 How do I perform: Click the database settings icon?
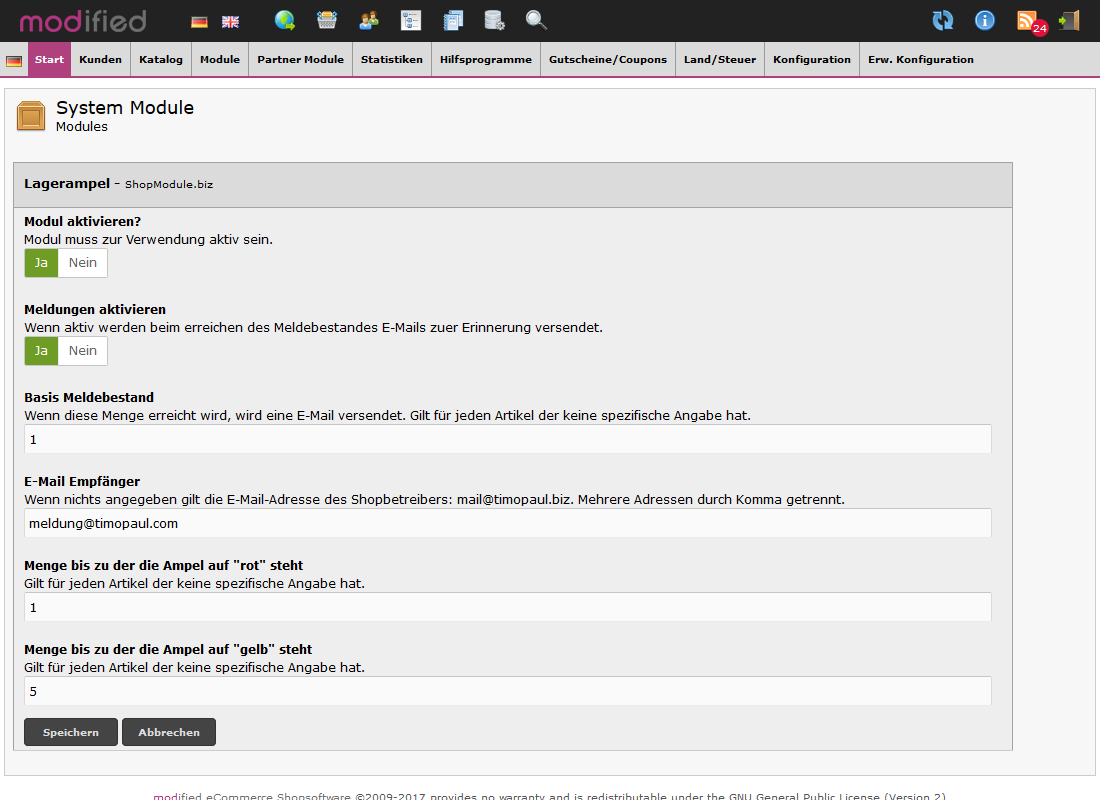(494, 20)
